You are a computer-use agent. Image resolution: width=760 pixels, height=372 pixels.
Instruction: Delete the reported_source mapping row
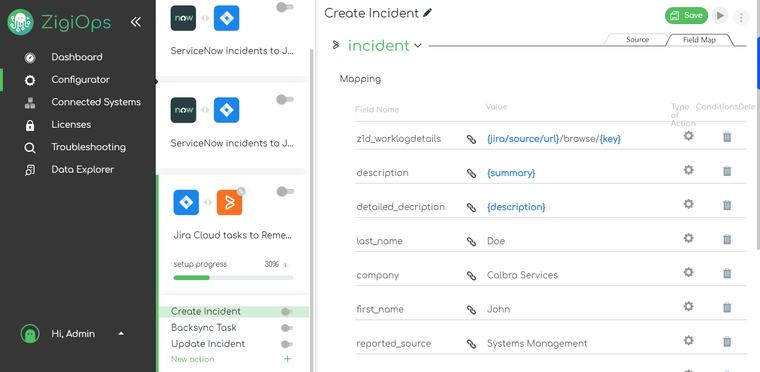pos(727,342)
